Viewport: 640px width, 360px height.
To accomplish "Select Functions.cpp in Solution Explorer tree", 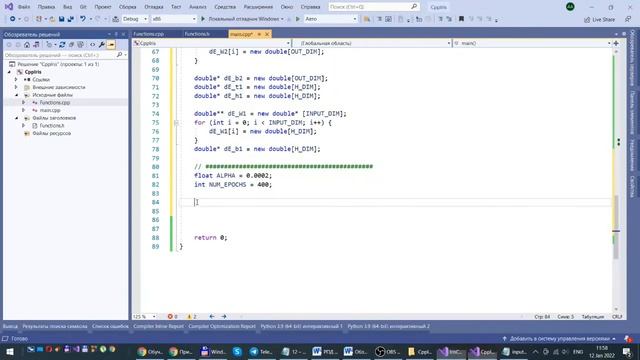I will coord(55,102).
